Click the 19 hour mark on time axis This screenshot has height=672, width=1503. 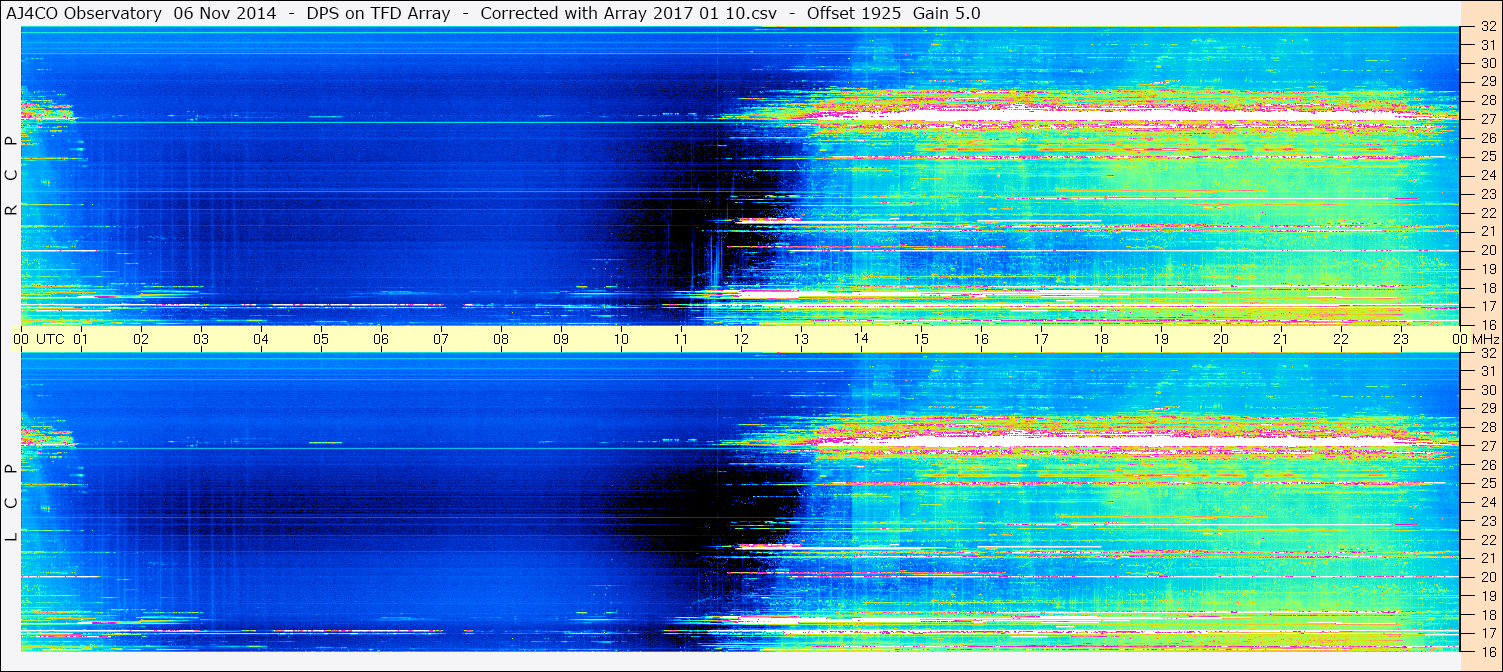click(x=1161, y=339)
